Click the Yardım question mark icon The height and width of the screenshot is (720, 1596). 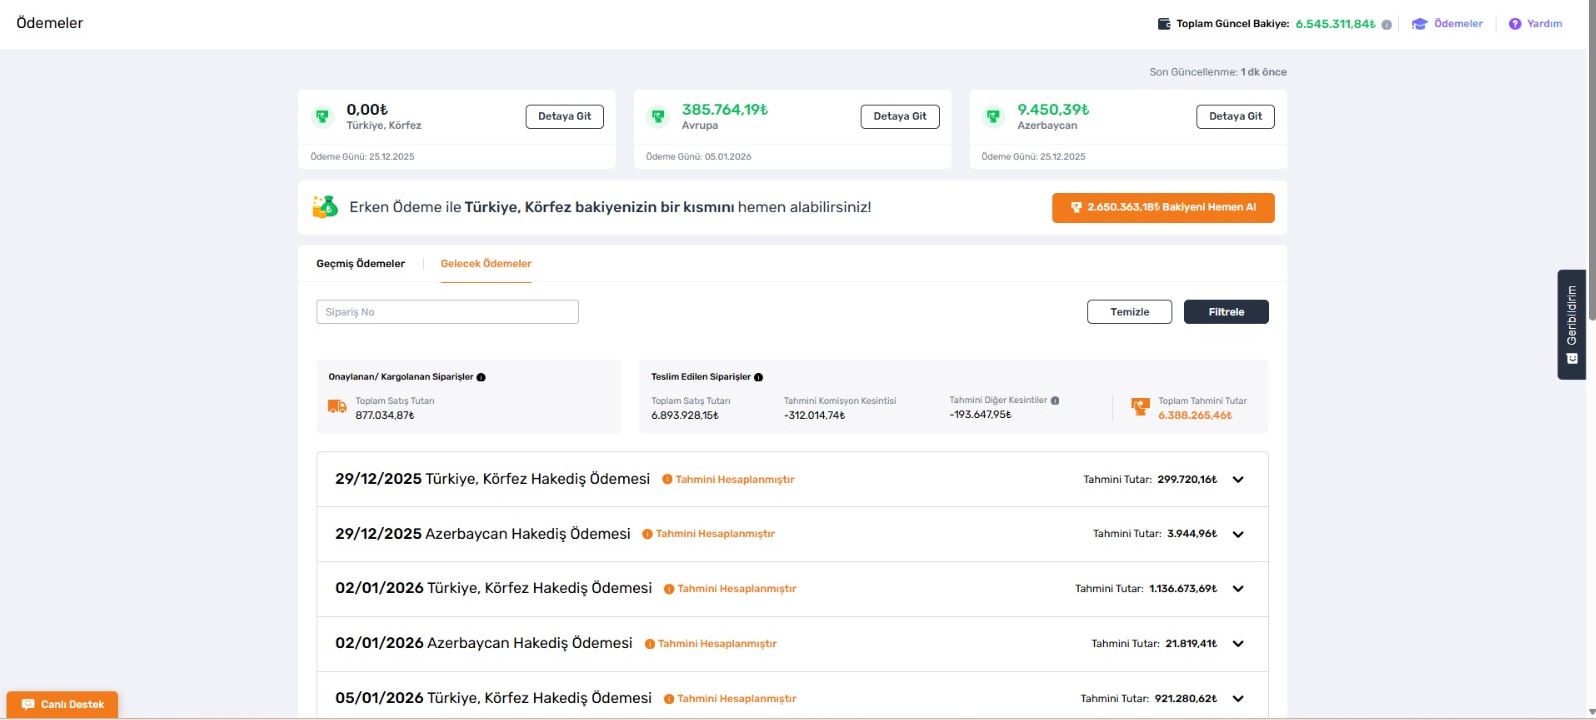click(x=1515, y=24)
